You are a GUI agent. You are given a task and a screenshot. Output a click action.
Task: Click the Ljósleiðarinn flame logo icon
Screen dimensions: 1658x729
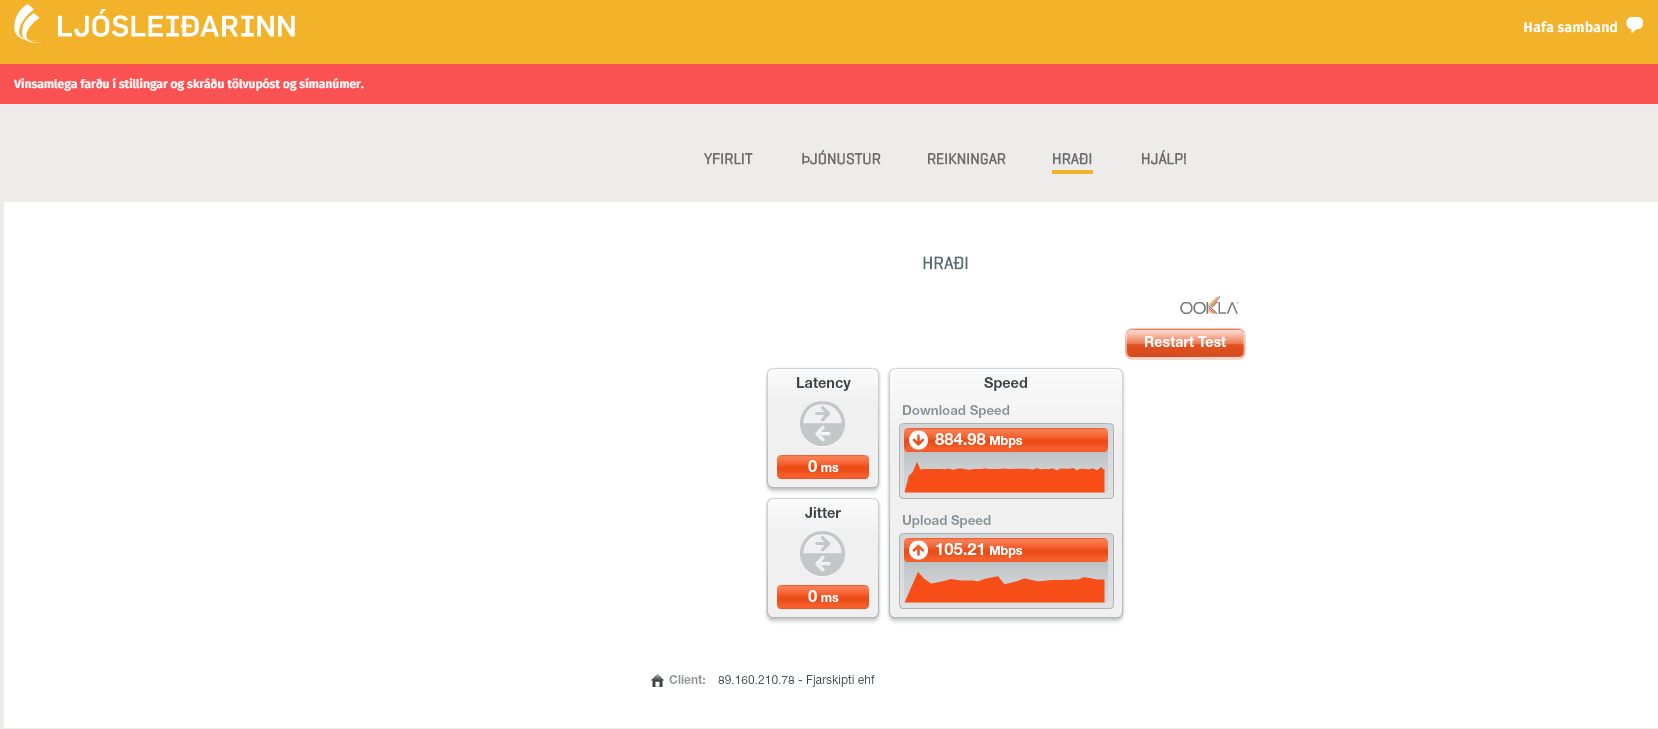coord(27,24)
